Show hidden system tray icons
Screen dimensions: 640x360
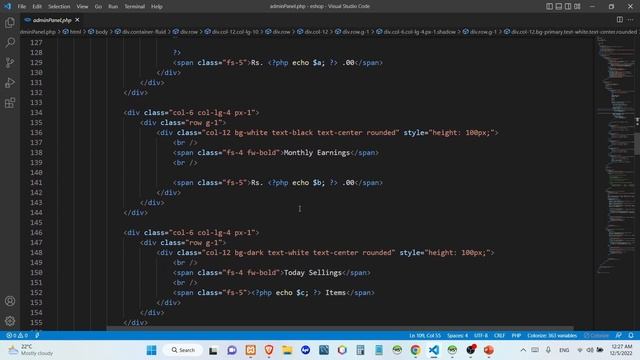523,350
